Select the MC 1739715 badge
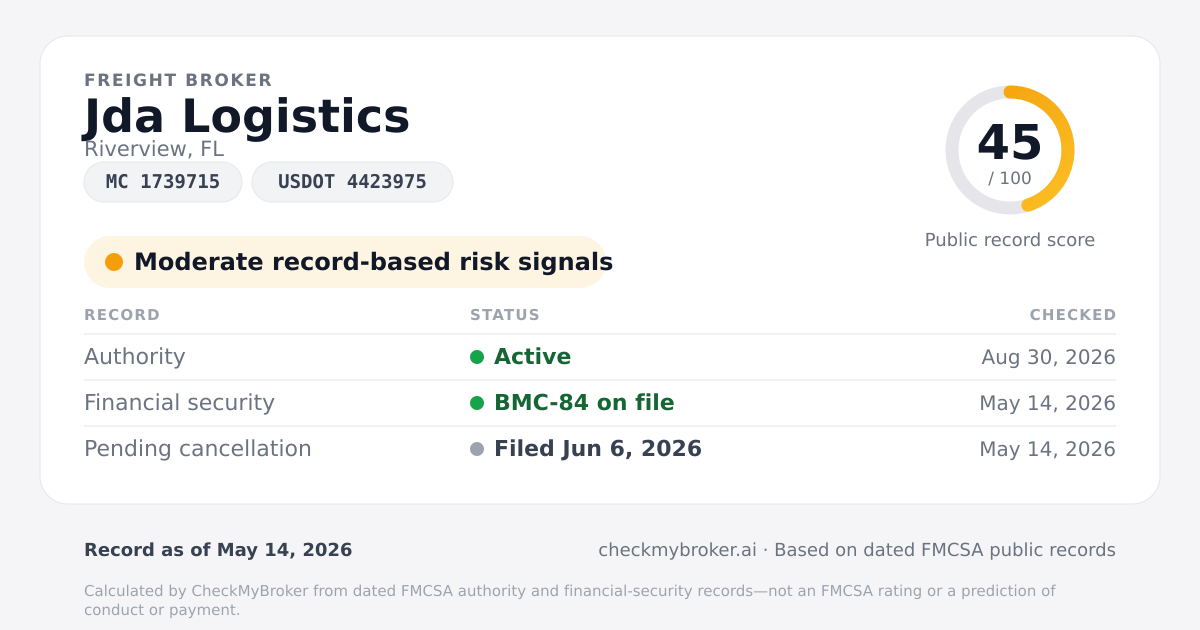Image resolution: width=1200 pixels, height=630 pixels. pos(163,182)
